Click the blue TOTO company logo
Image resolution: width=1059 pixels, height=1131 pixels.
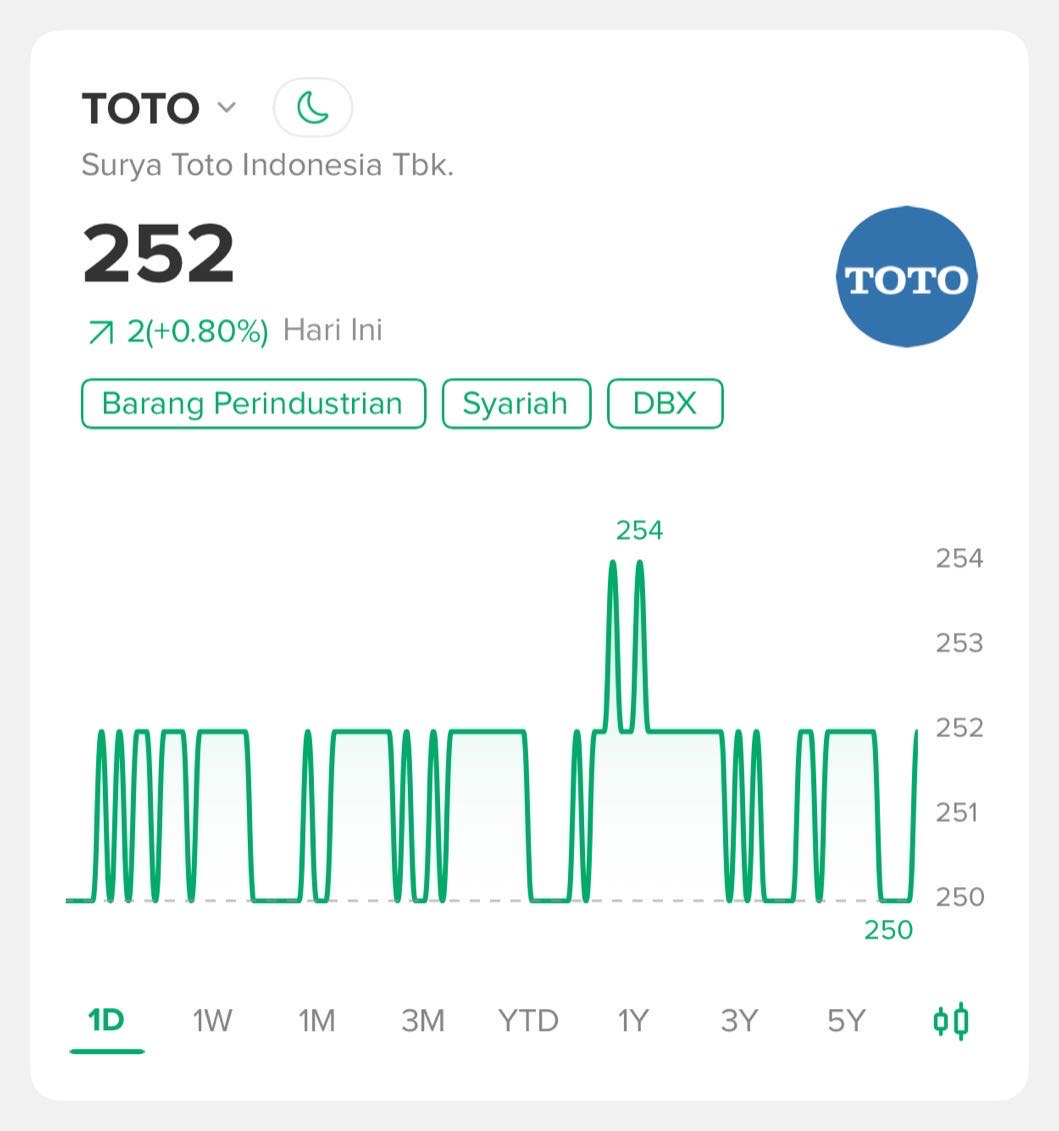[907, 276]
